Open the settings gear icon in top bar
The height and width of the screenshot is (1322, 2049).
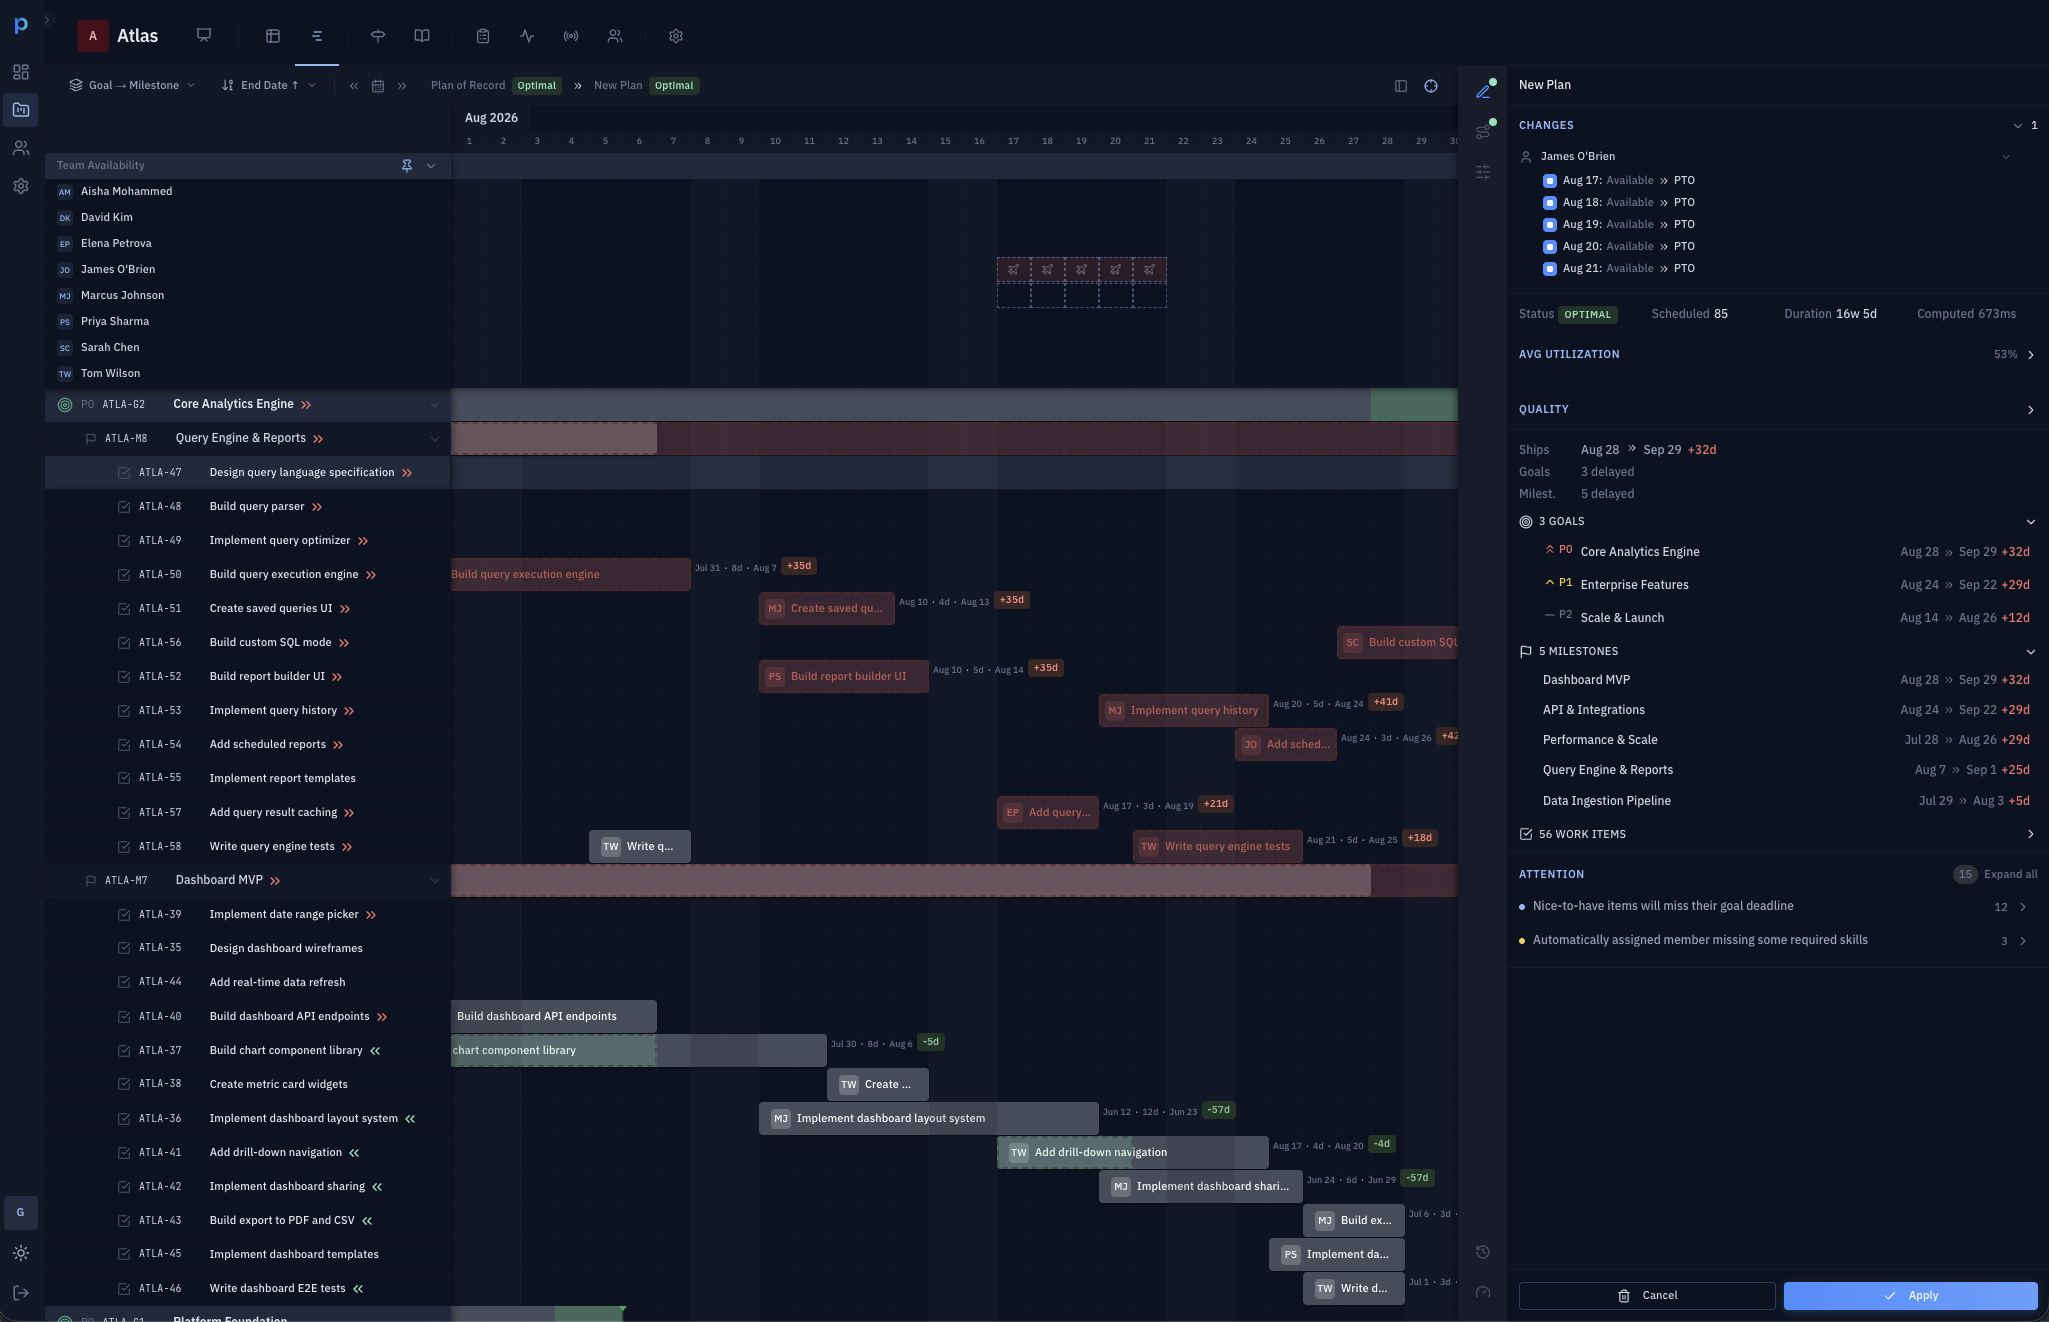coord(676,35)
